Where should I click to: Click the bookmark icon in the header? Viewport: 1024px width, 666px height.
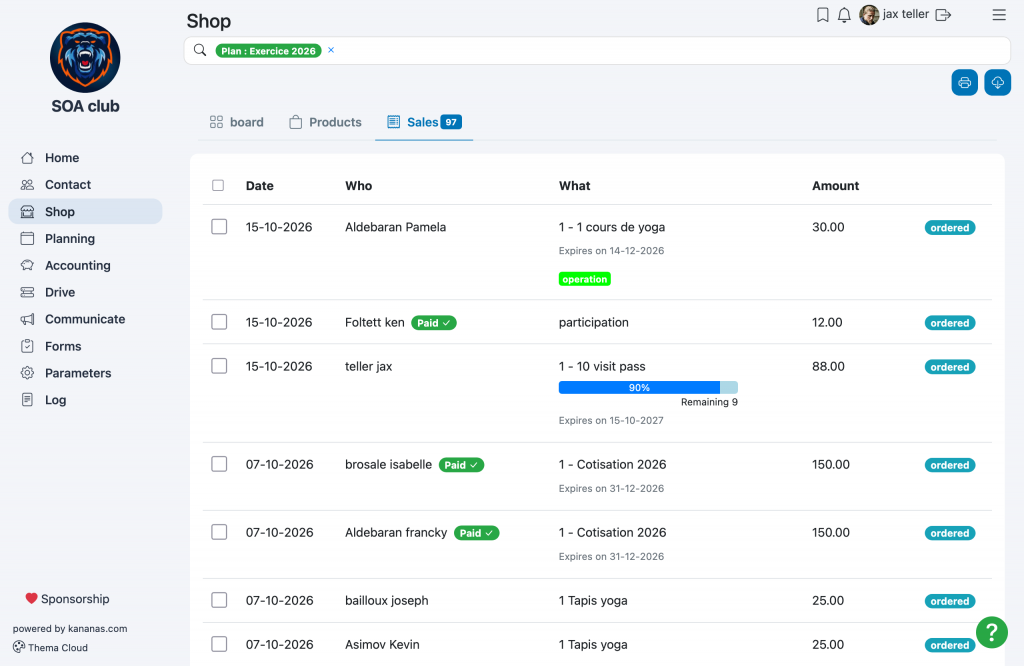[x=823, y=14]
